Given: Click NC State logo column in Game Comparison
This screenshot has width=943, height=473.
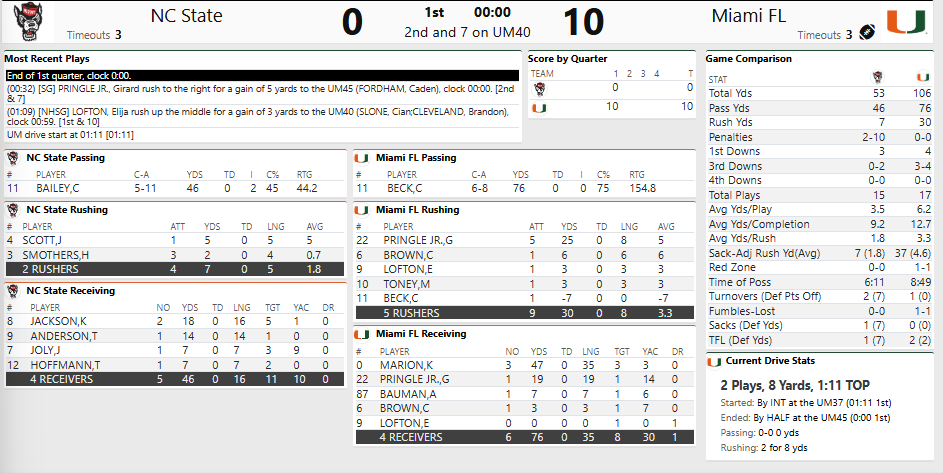Looking at the screenshot, I should [877, 77].
